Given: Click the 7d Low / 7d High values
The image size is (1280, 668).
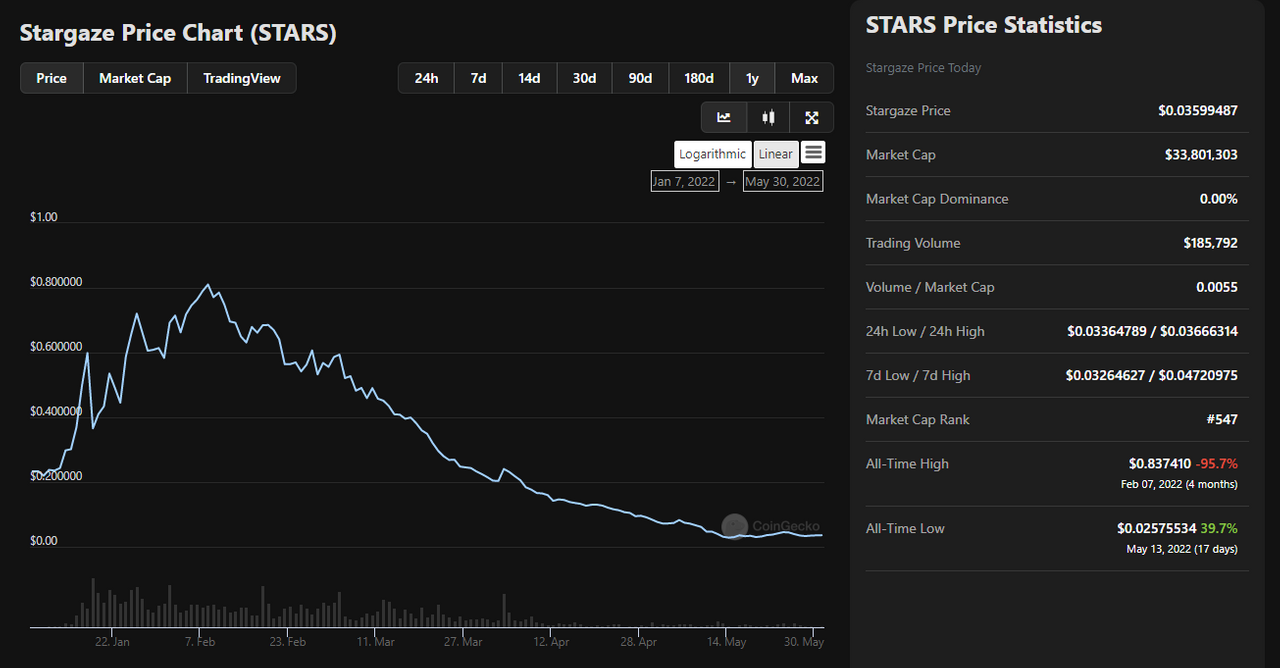Looking at the screenshot, I should pyautogui.click(x=1152, y=376).
